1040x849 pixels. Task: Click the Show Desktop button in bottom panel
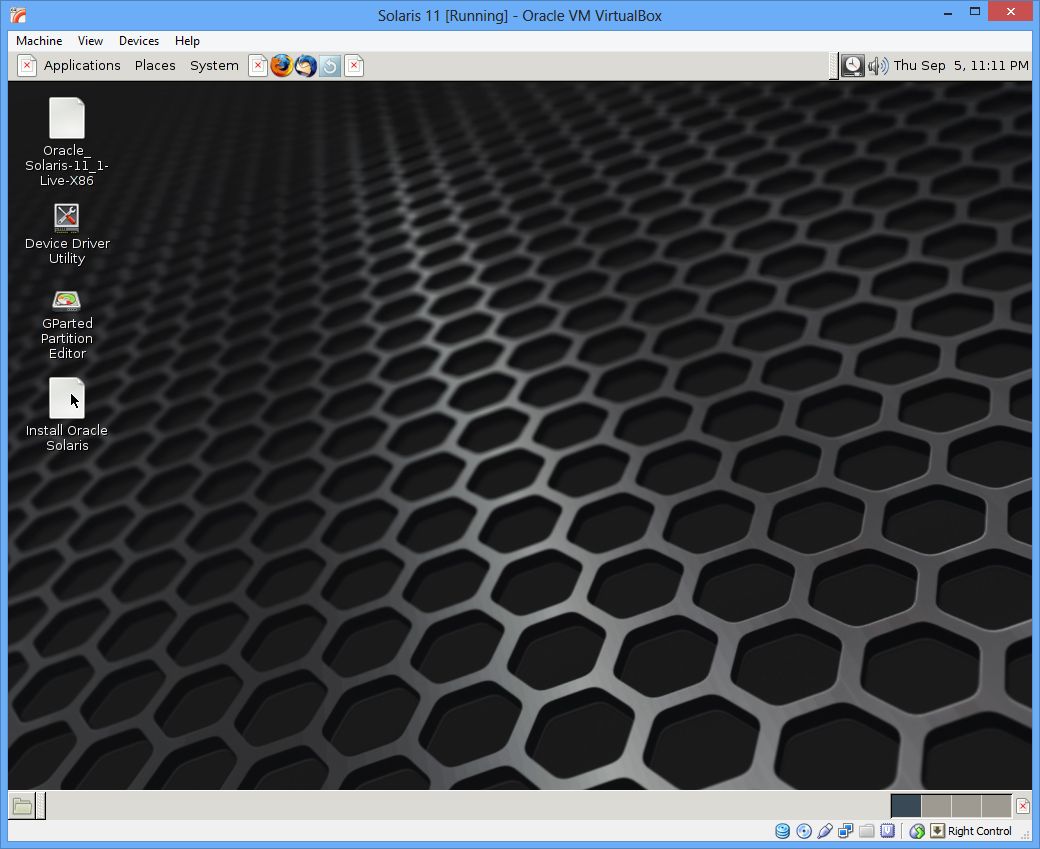pos(22,806)
